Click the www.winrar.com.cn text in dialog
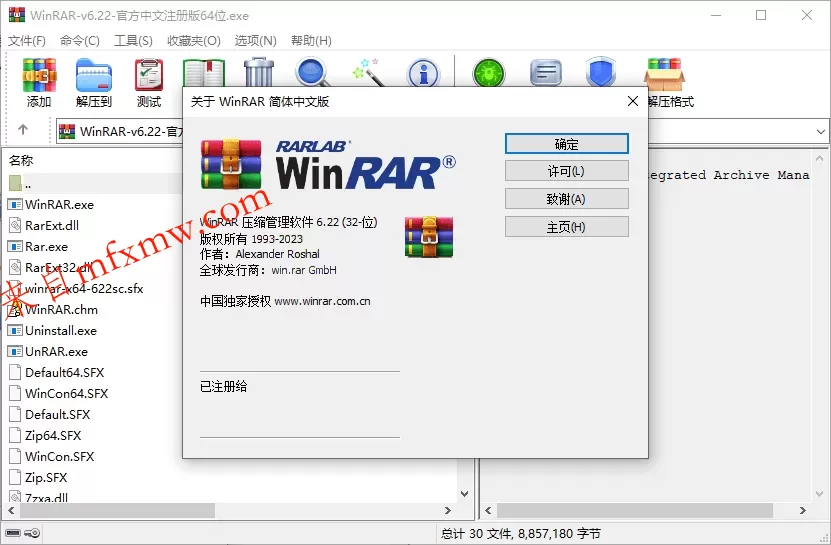 (322, 301)
